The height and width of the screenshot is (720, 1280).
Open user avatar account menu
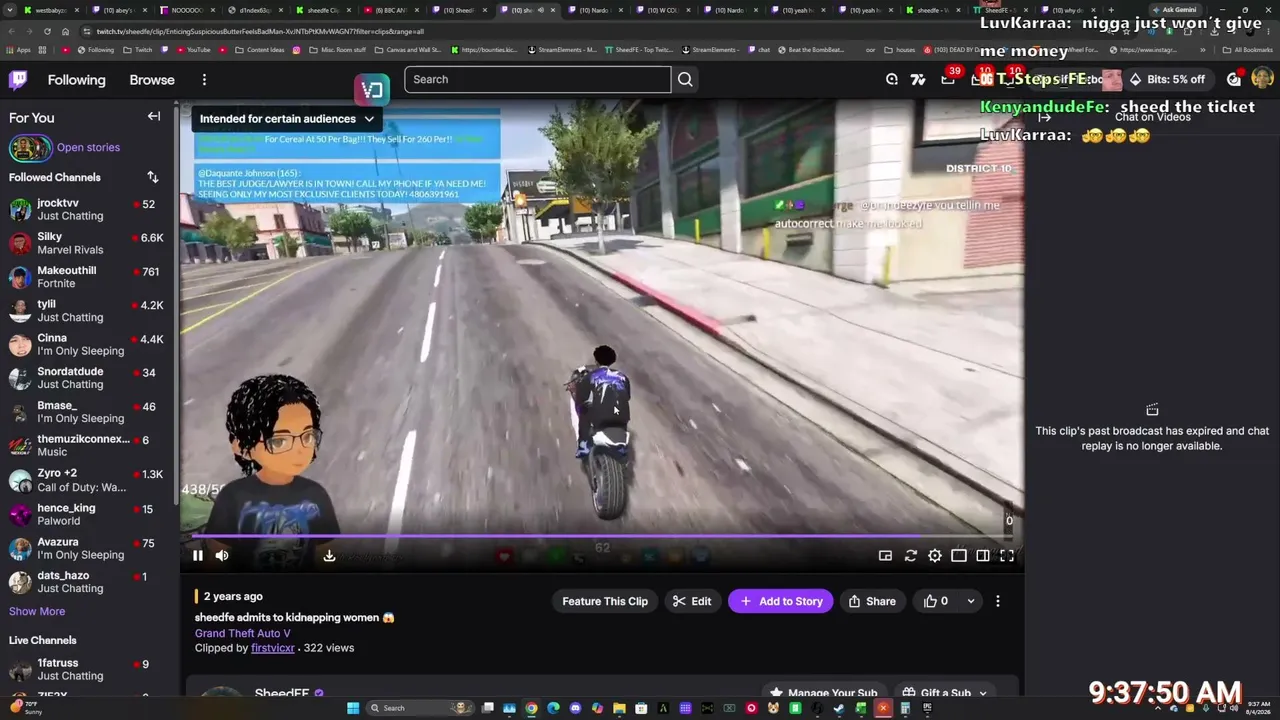click(x=1262, y=79)
